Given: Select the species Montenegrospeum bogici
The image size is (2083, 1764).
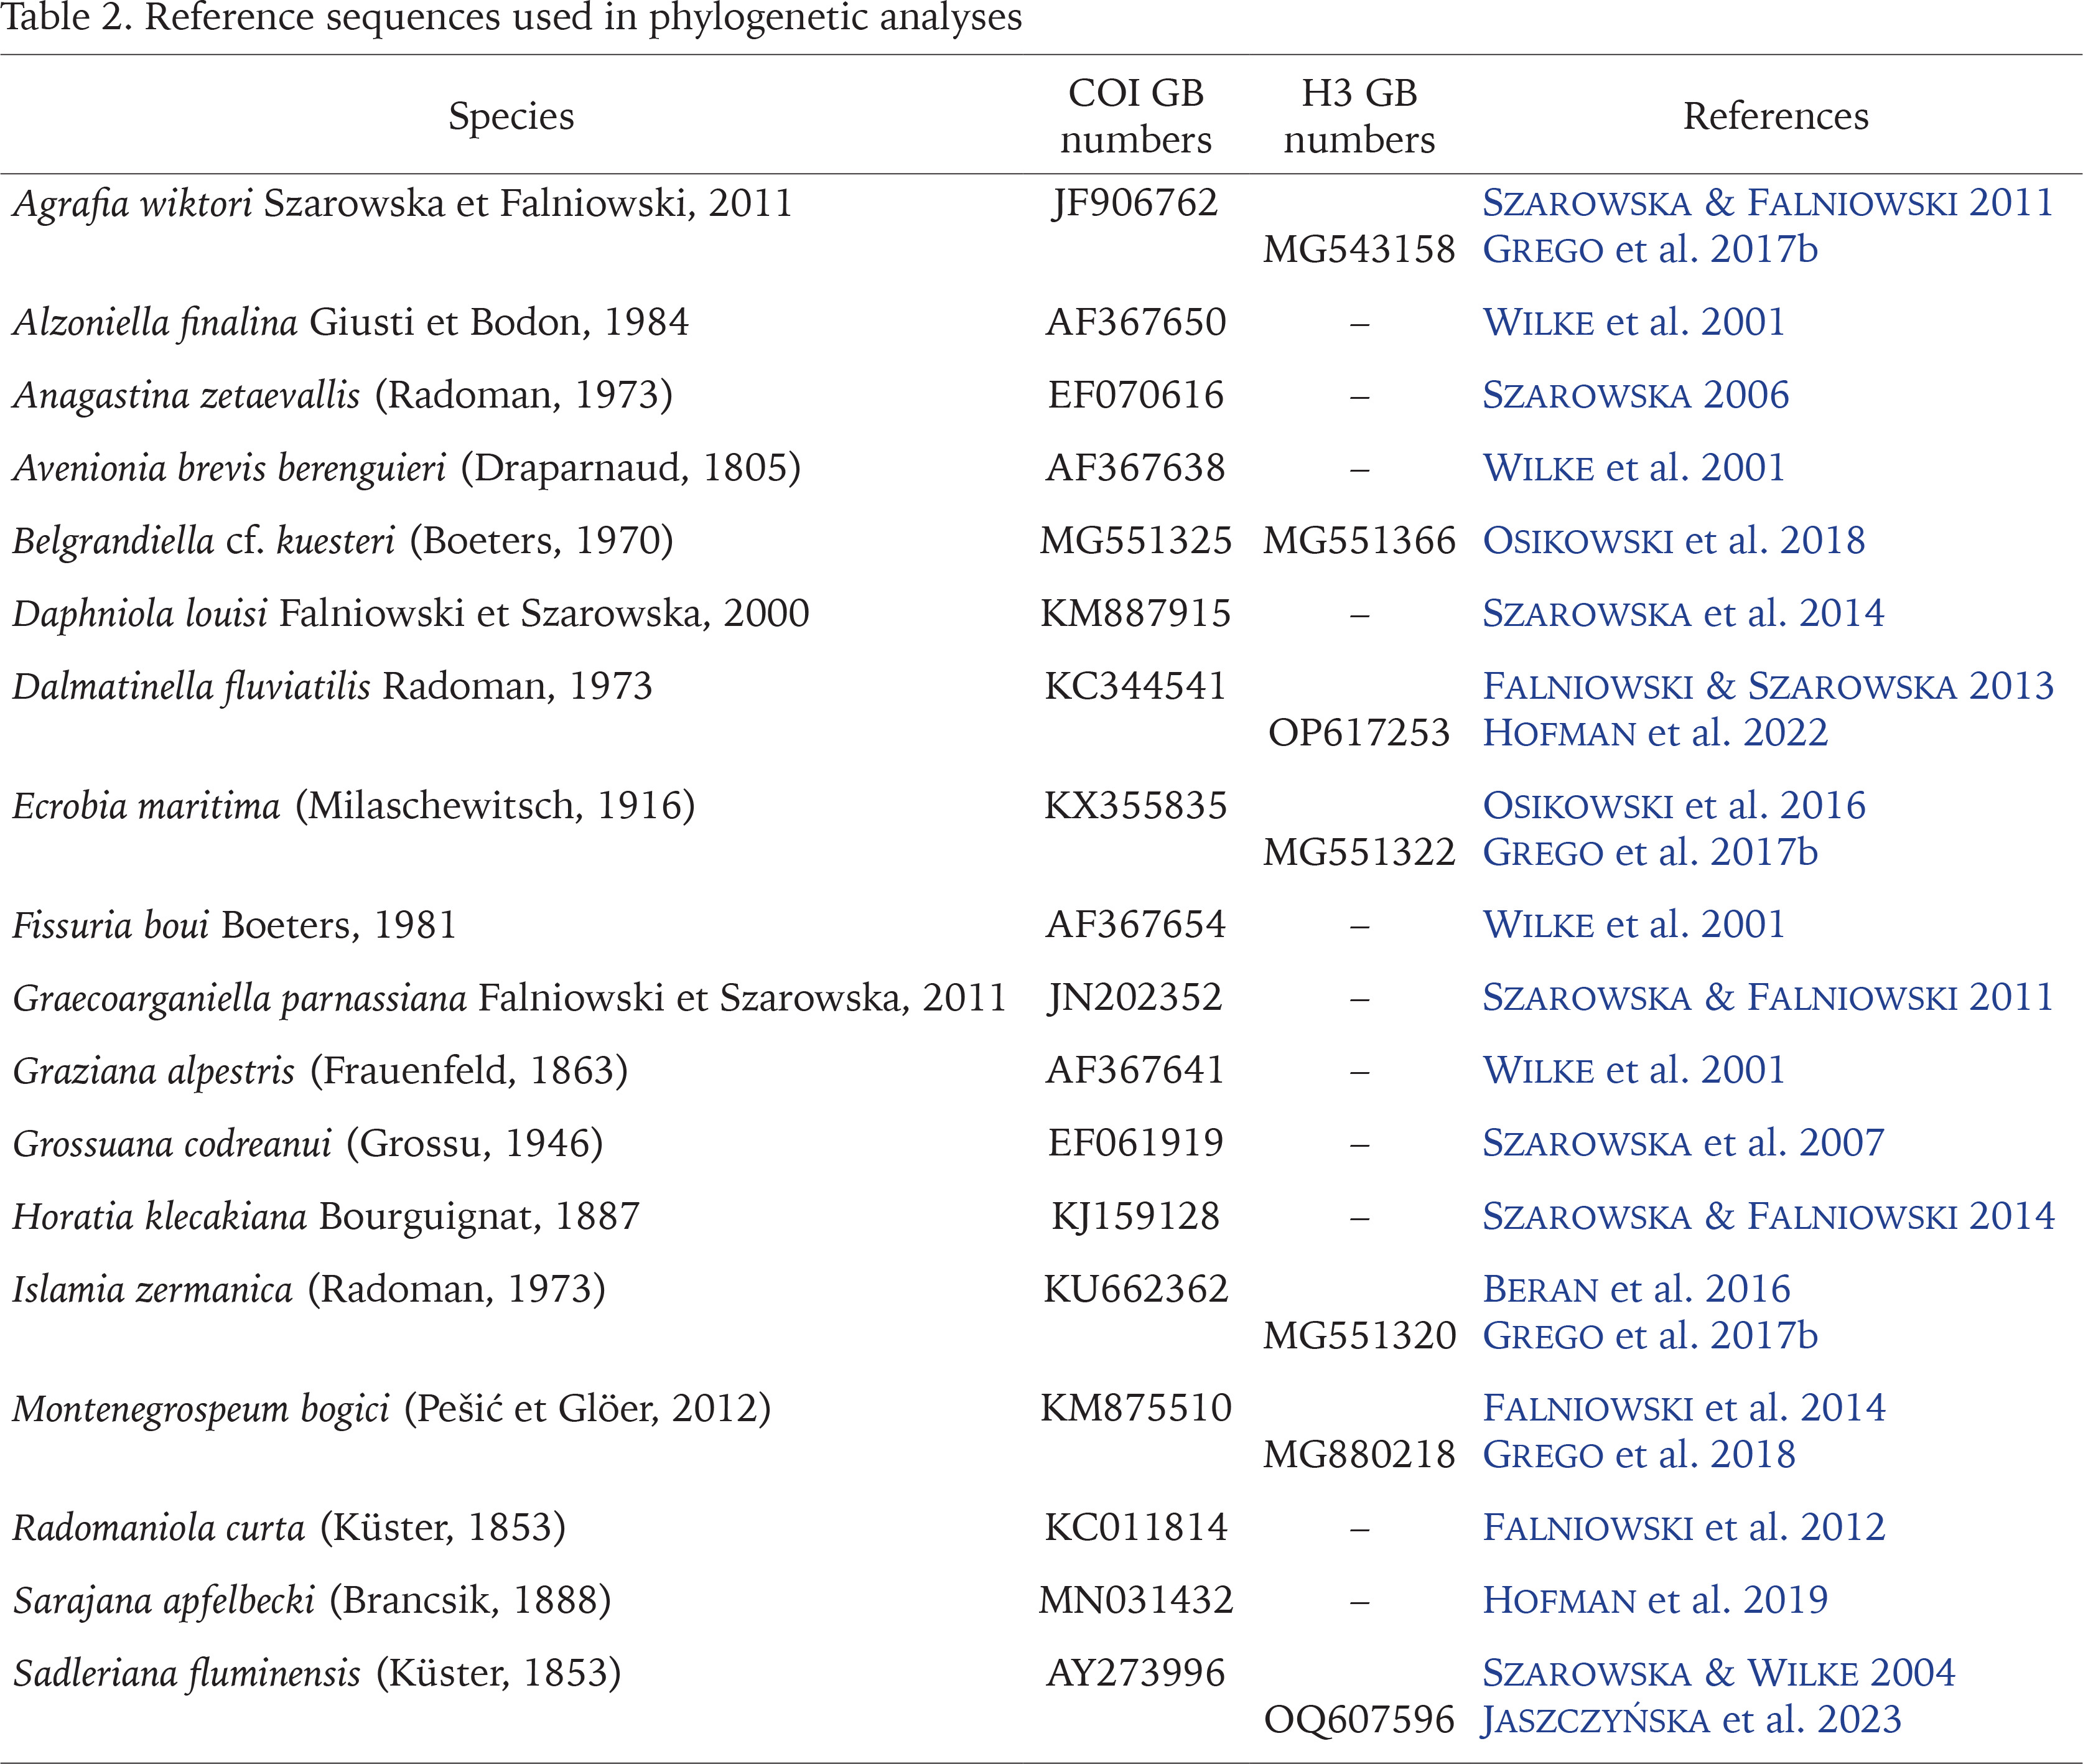Looking at the screenshot, I should (x=201, y=1409).
